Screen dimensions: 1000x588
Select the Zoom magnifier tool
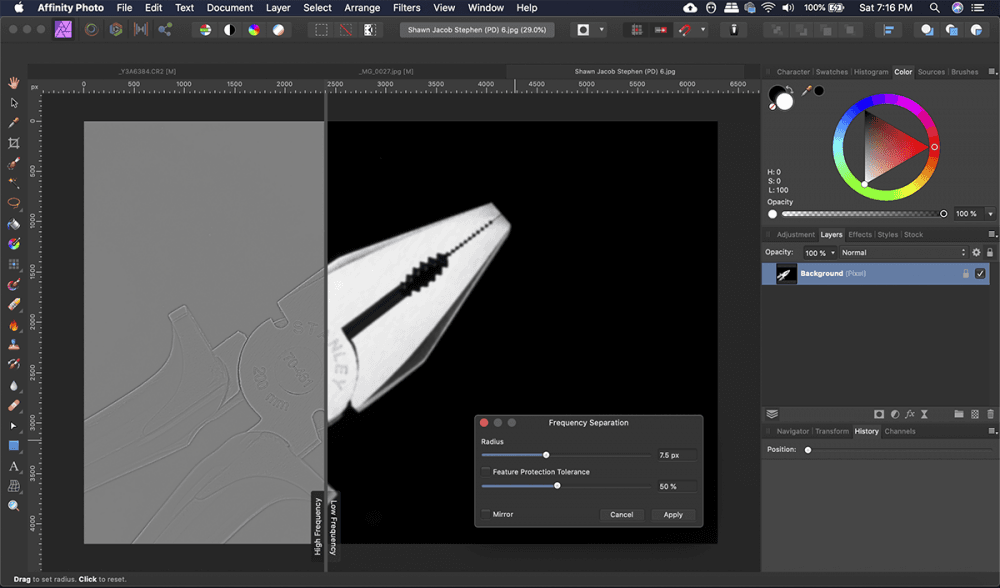coord(14,506)
